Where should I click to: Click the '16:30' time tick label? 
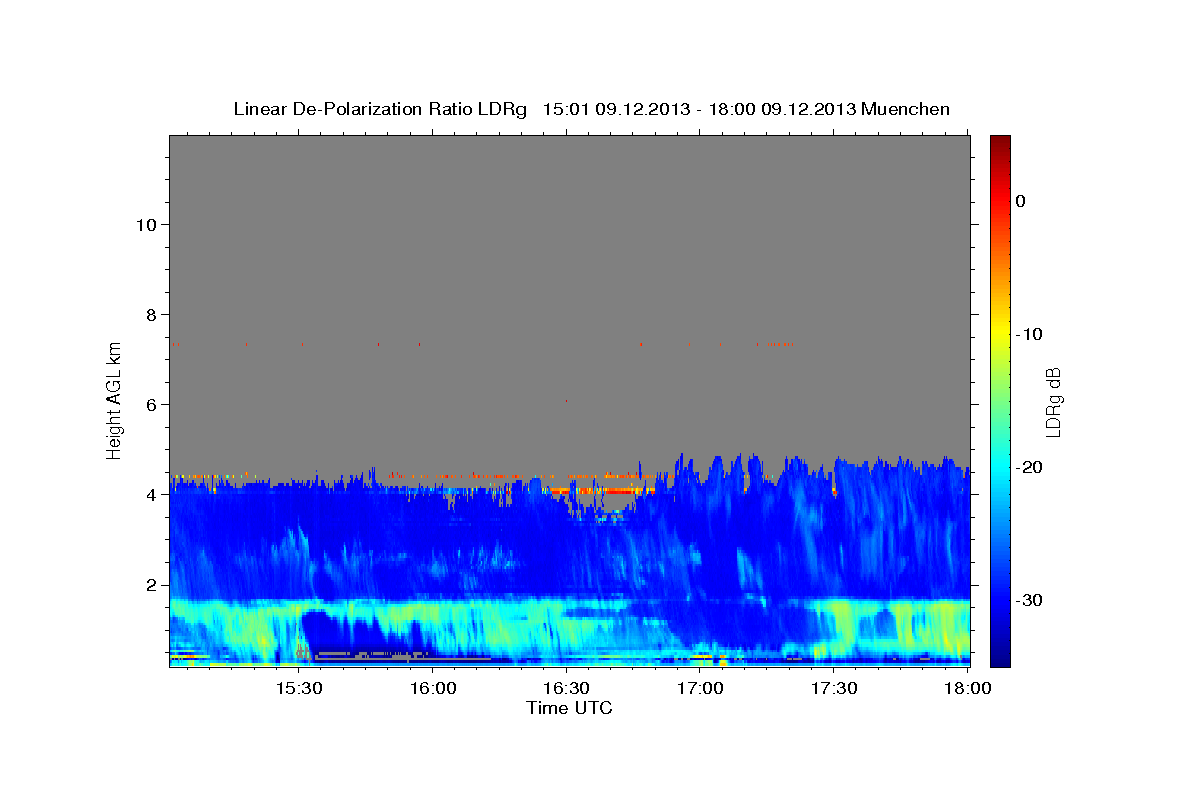coord(566,689)
